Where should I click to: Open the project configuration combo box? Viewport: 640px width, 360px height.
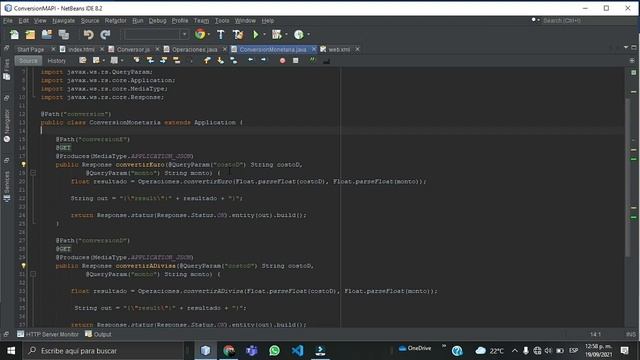(156, 35)
